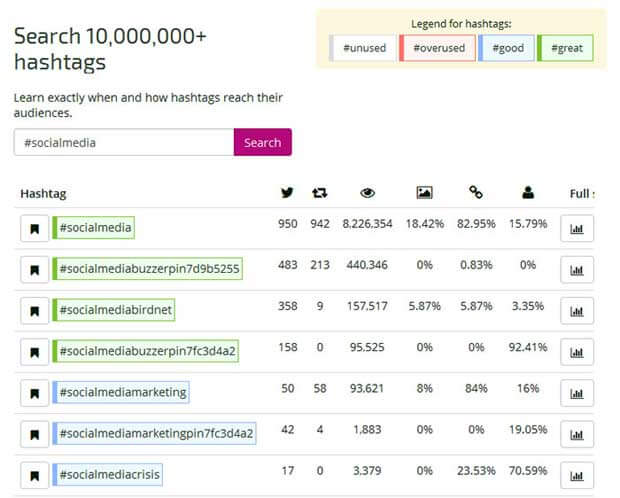Bookmark the #socialmediacrisis hashtag

coord(34,475)
